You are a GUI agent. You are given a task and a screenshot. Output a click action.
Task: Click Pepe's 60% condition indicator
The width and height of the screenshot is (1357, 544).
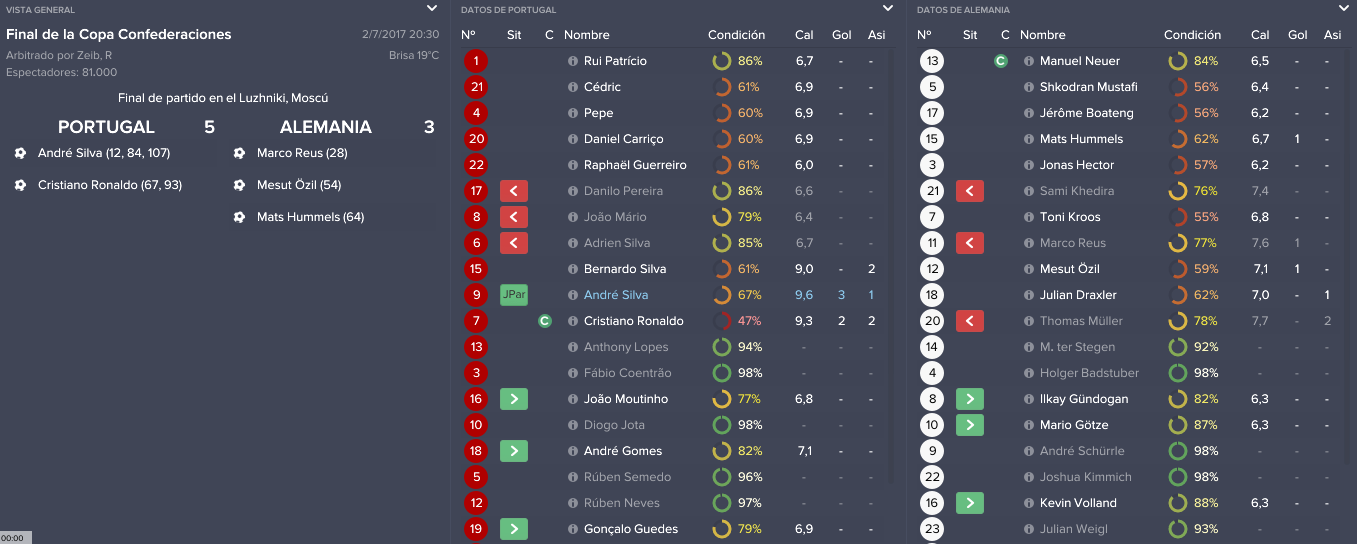coord(738,113)
